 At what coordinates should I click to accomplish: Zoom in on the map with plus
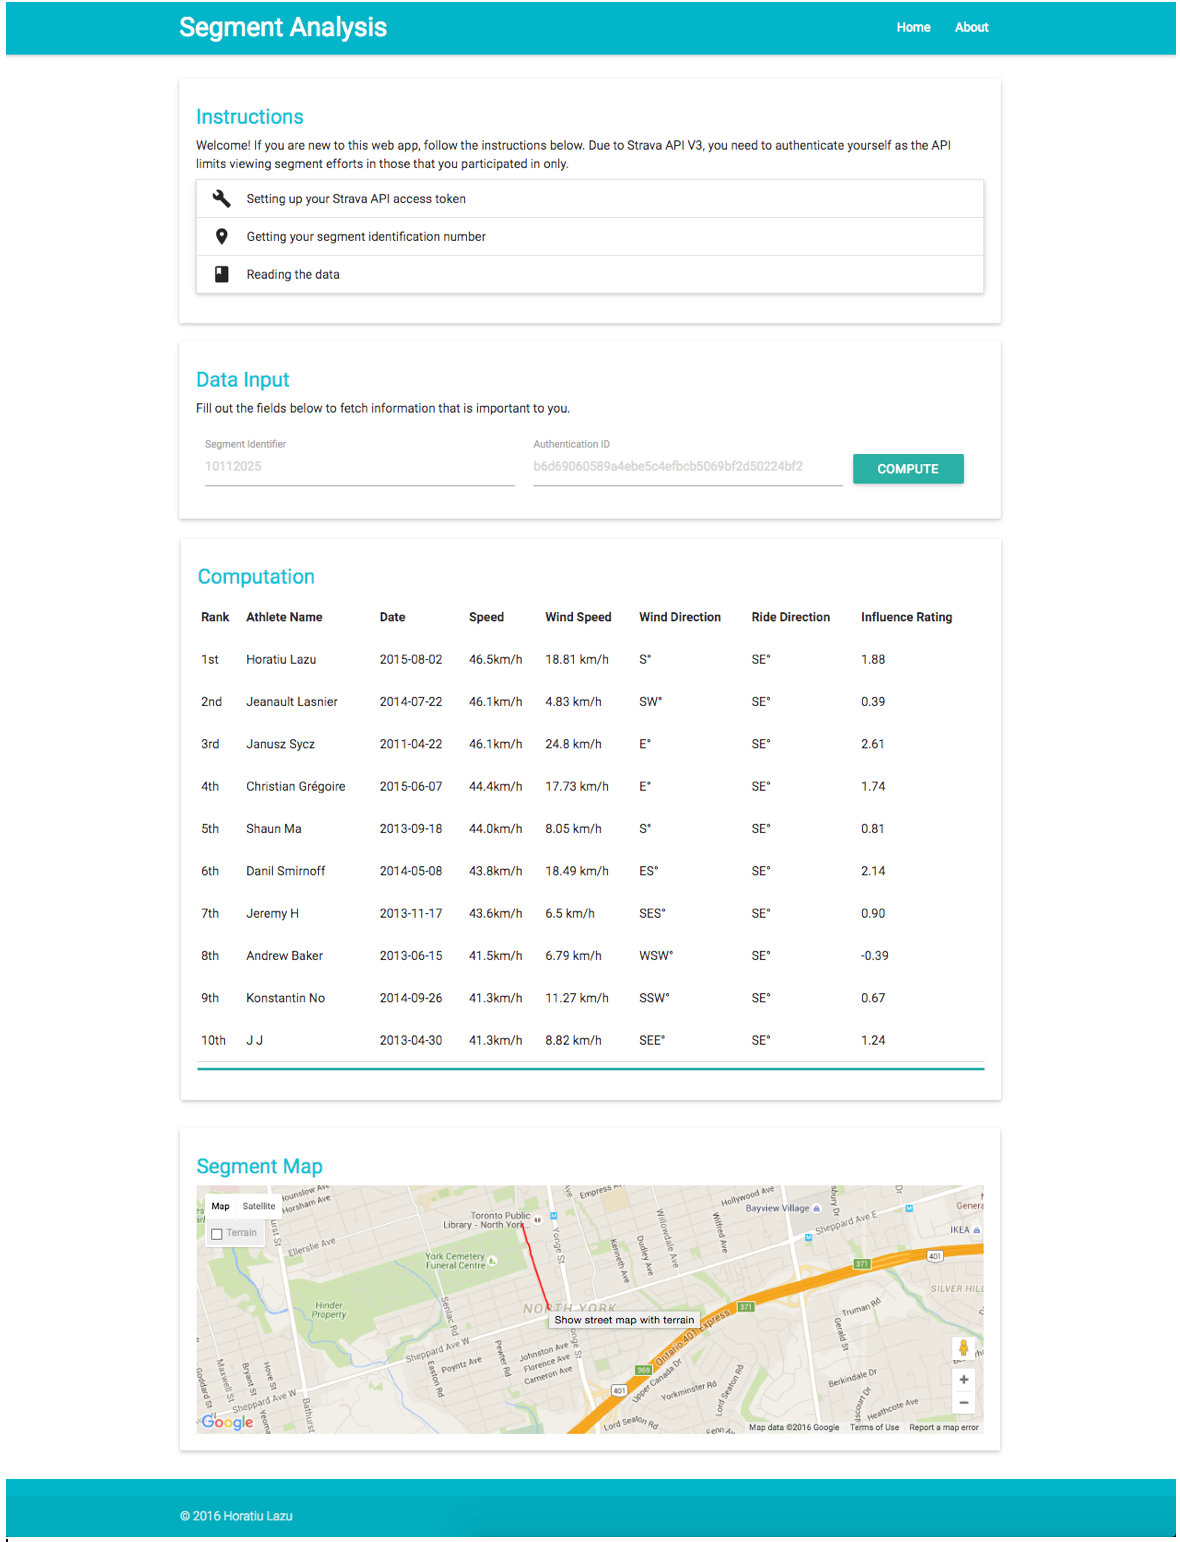963,1379
